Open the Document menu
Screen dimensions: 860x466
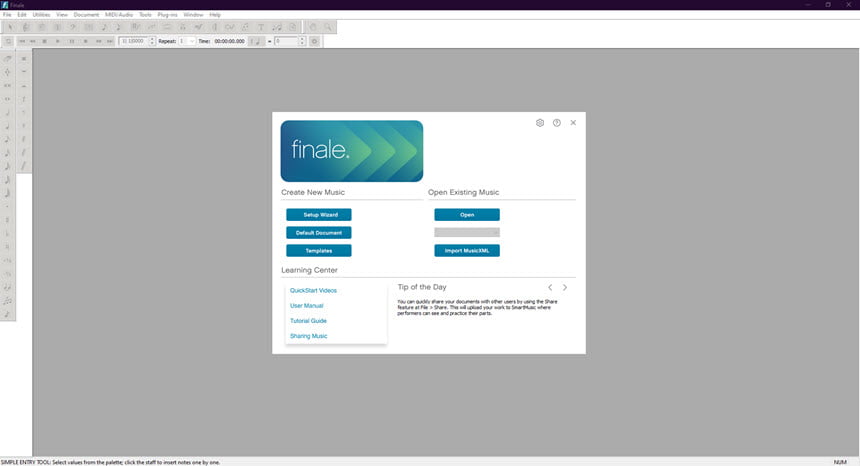(x=86, y=15)
